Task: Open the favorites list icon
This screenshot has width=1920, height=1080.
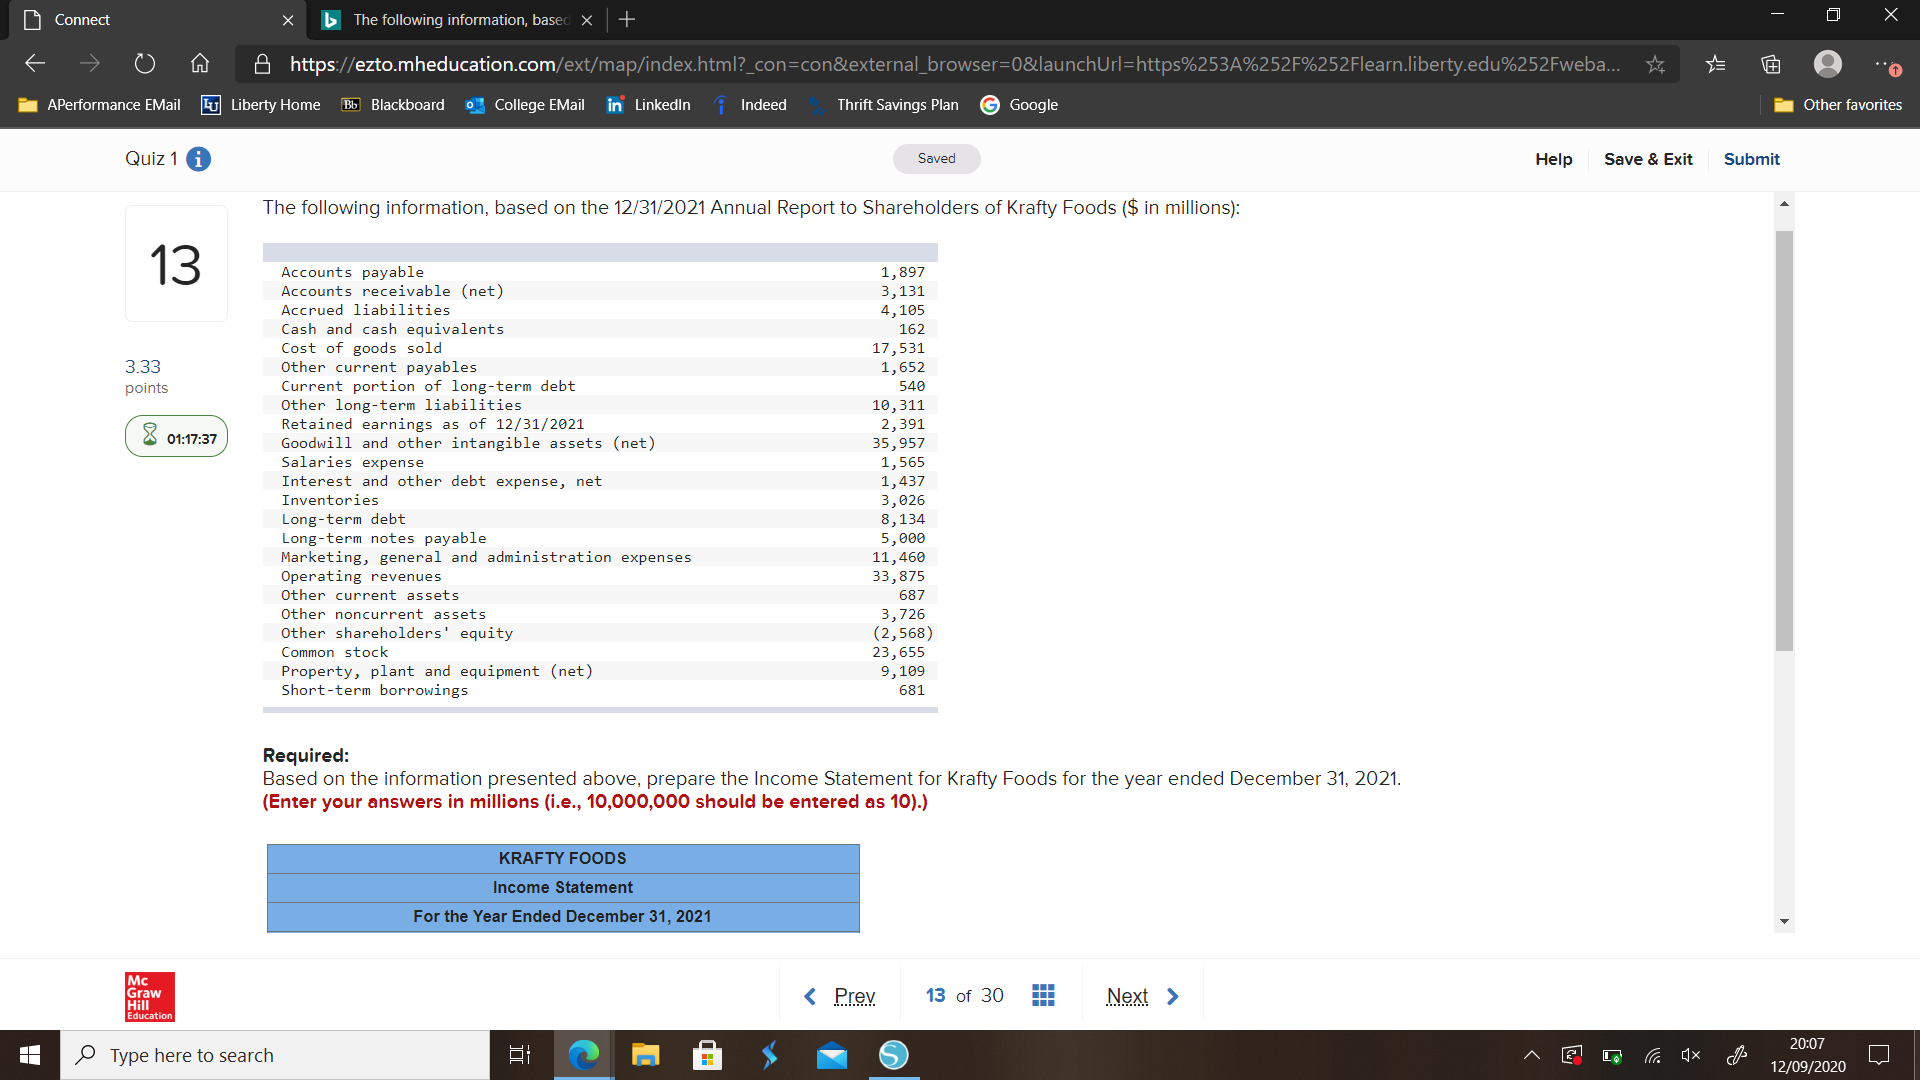Action: [1716, 64]
